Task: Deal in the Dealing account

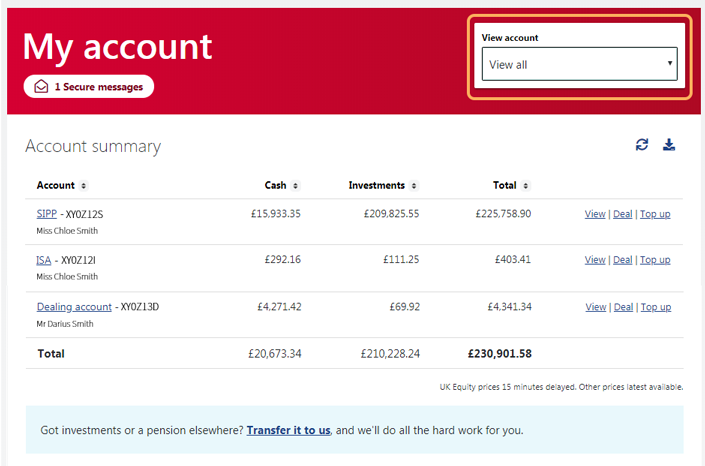Action: [623, 307]
